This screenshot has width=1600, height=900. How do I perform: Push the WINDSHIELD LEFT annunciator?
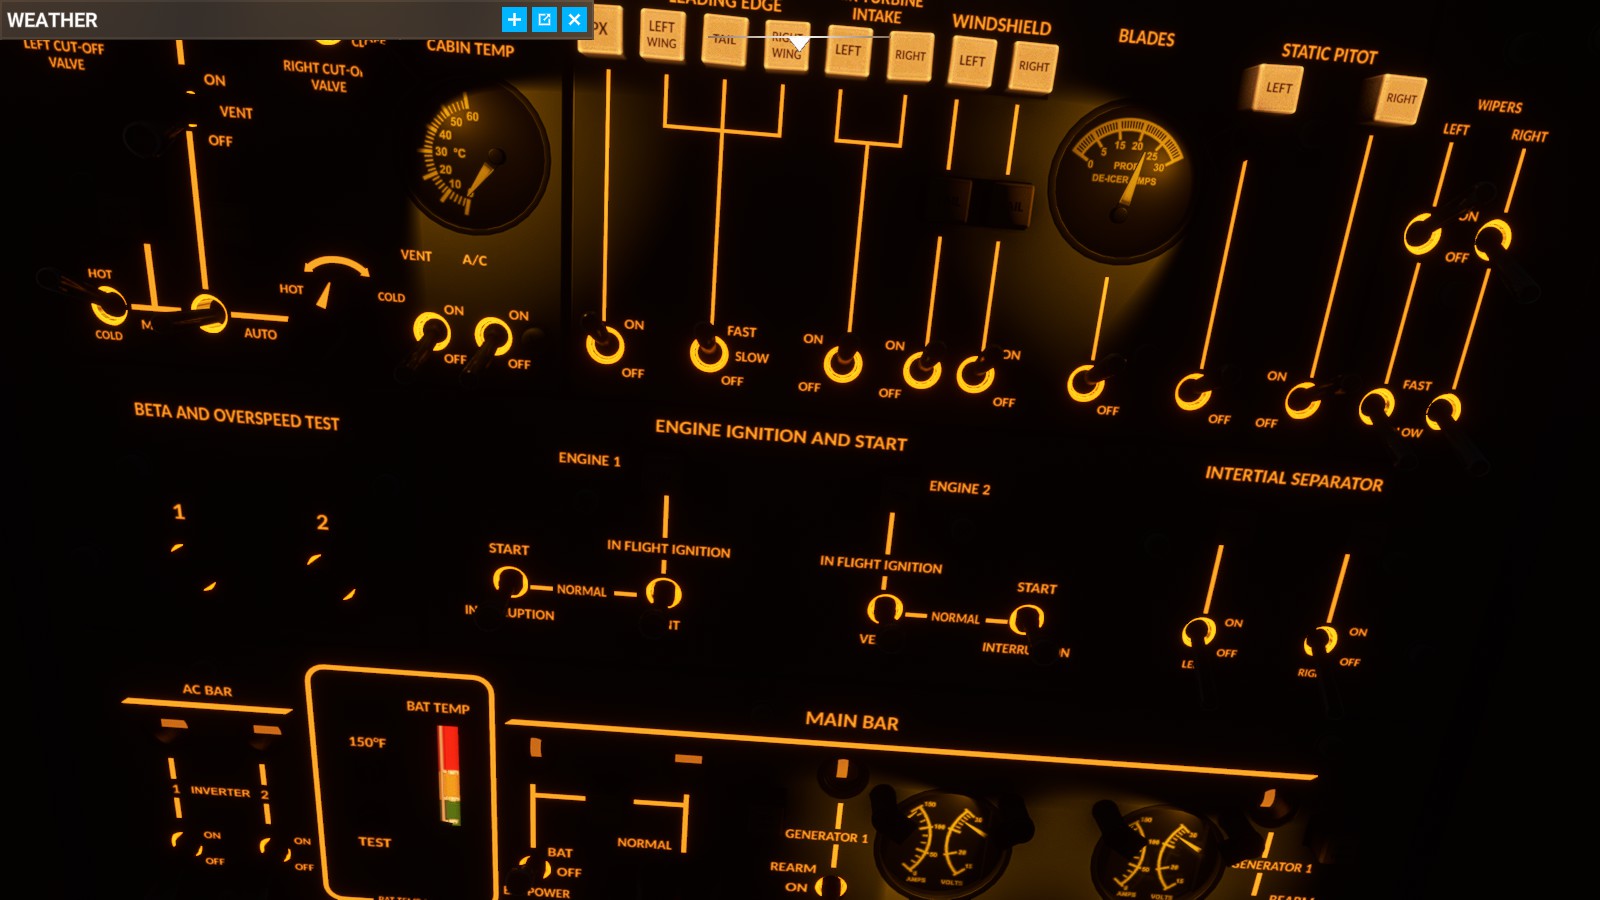971,61
